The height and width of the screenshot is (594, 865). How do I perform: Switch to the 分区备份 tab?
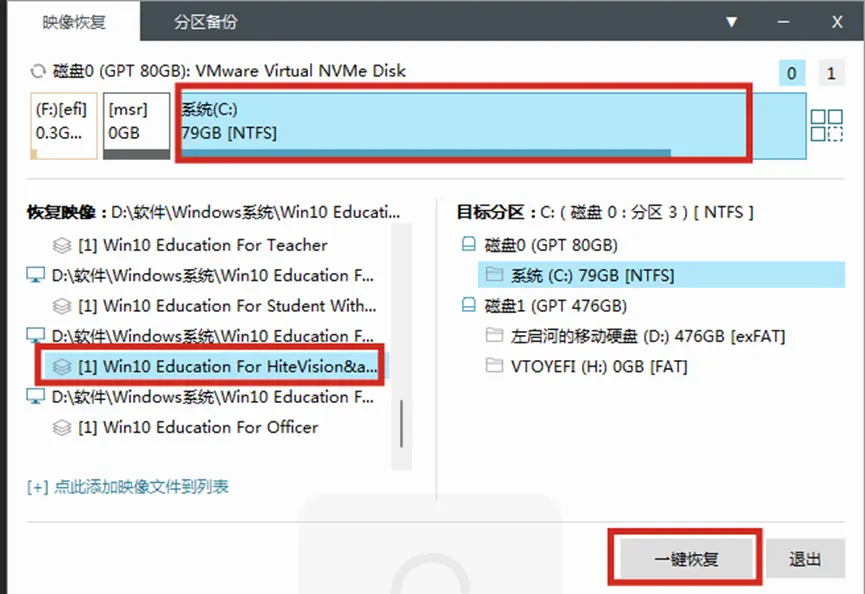(206, 22)
